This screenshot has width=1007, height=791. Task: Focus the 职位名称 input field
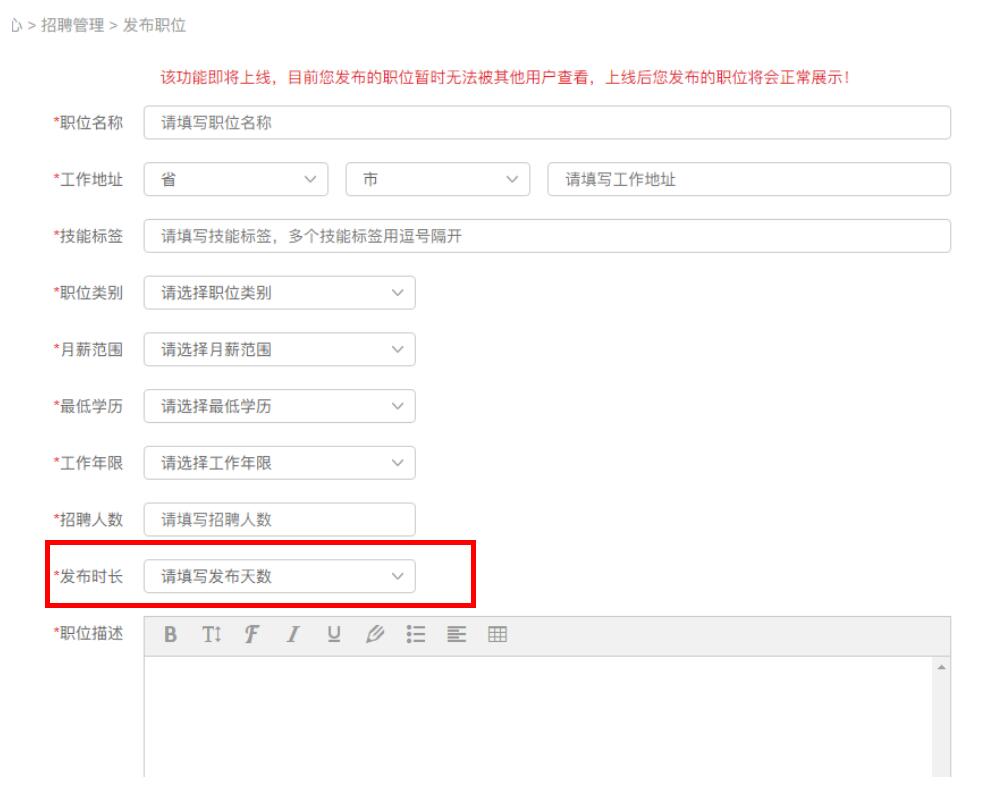(x=547, y=123)
